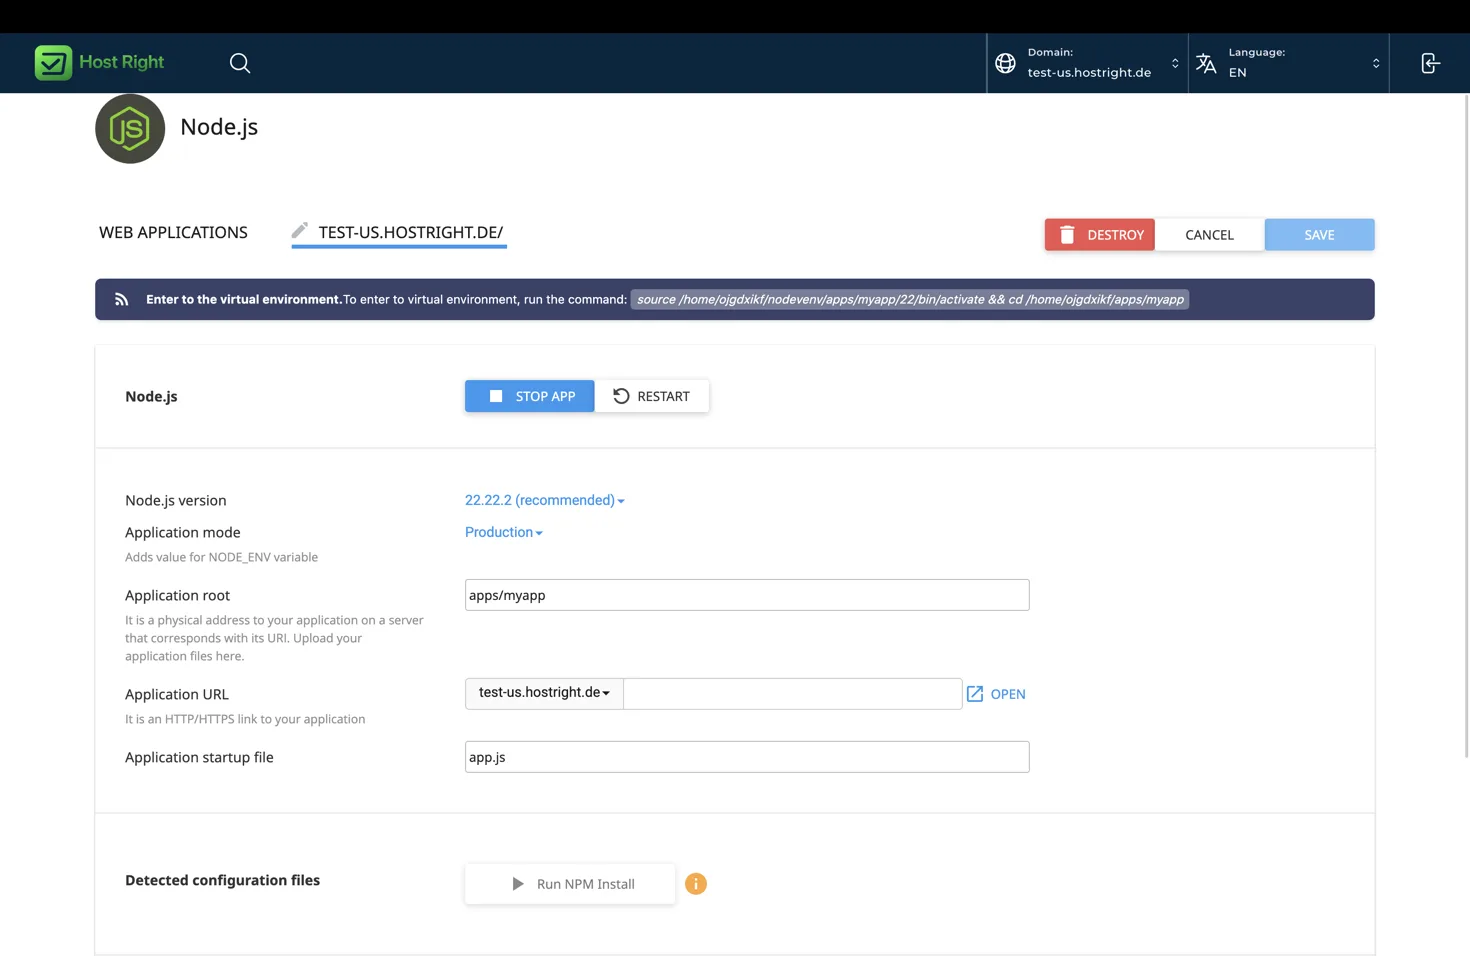Click the trash icon on Destroy button
1470x956 pixels.
(x=1067, y=234)
